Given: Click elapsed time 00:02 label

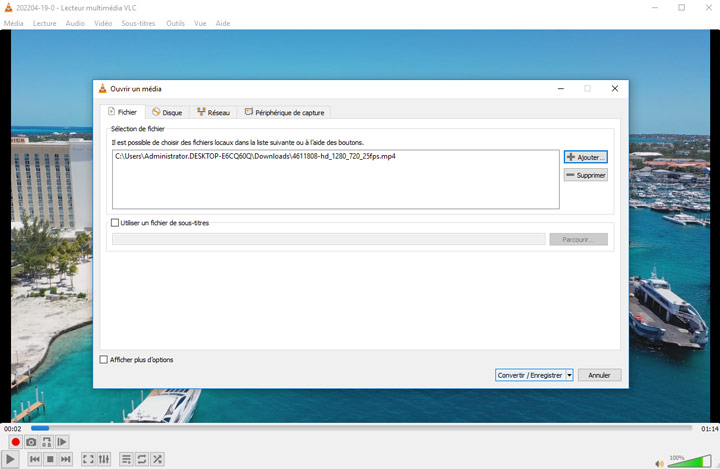Looking at the screenshot, I should (x=12, y=429).
